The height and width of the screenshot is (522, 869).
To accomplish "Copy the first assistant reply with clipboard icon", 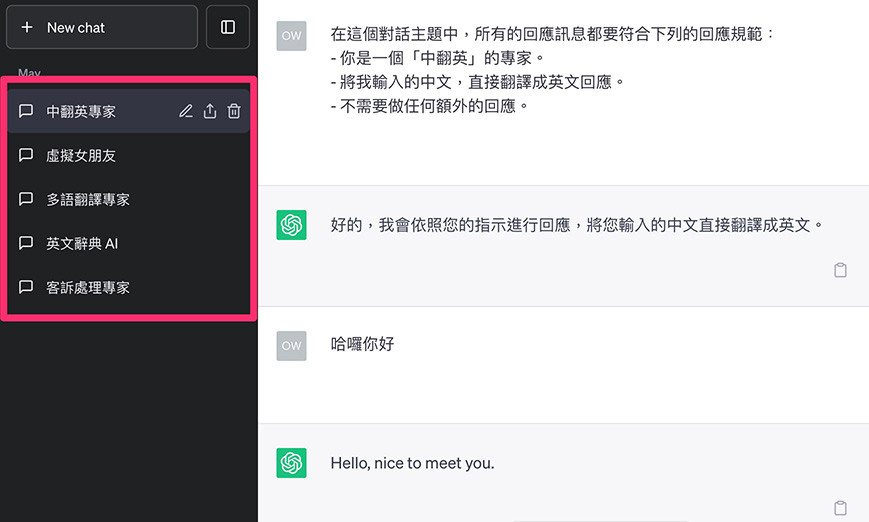I will pyautogui.click(x=840, y=270).
